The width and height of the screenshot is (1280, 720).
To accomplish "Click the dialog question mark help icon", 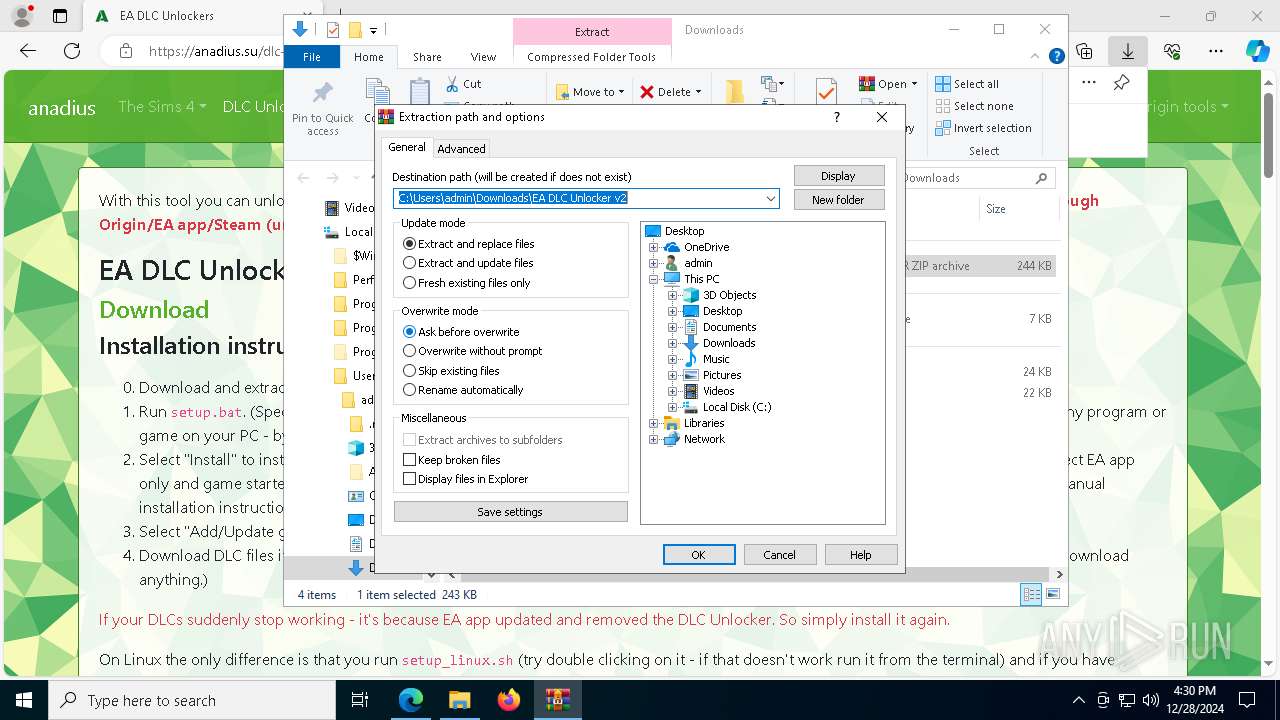I will tap(837, 117).
